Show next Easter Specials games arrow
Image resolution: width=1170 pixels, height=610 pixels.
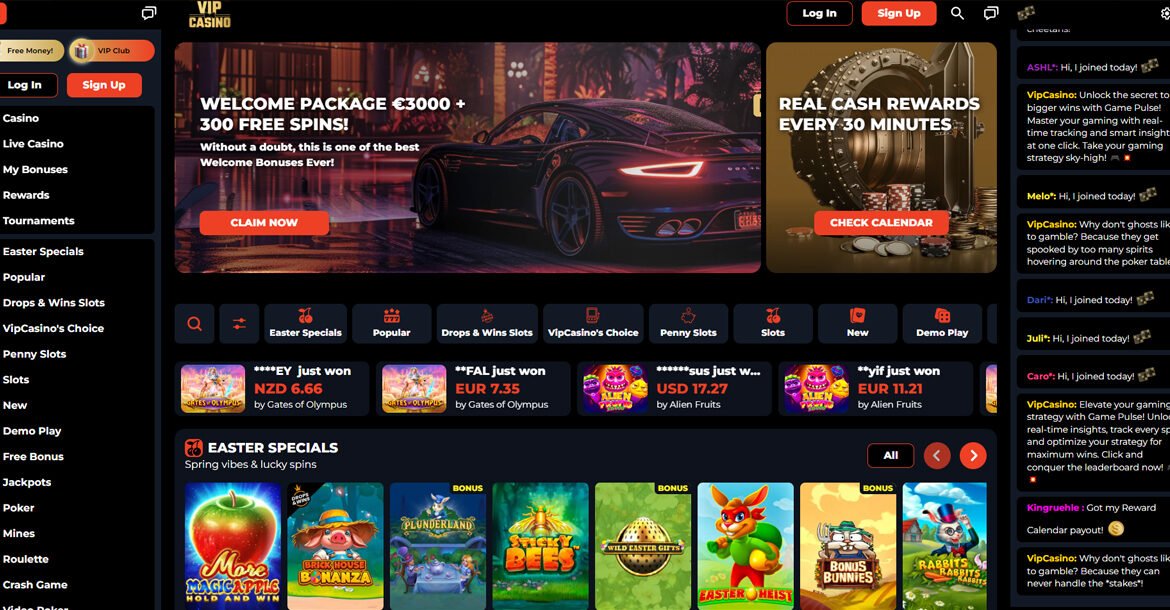click(x=973, y=456)
